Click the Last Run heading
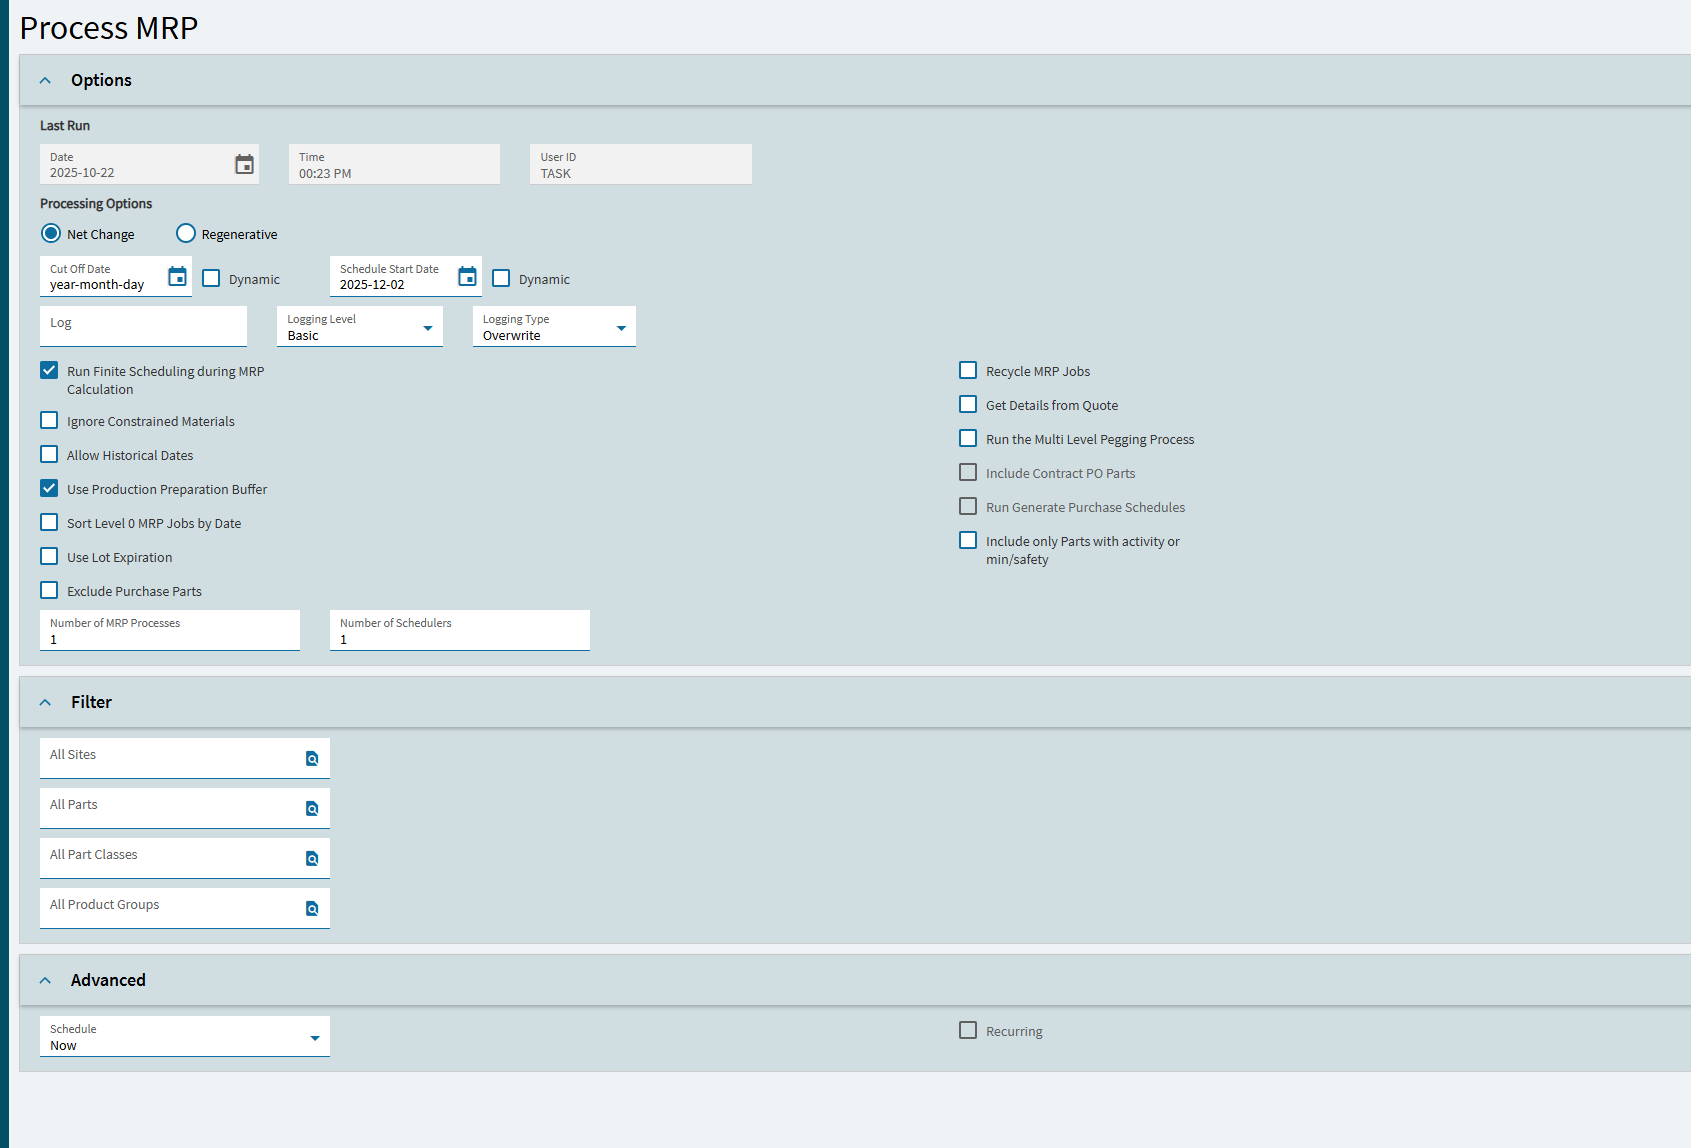The image size is (1691, 1148). coord(65,126)
